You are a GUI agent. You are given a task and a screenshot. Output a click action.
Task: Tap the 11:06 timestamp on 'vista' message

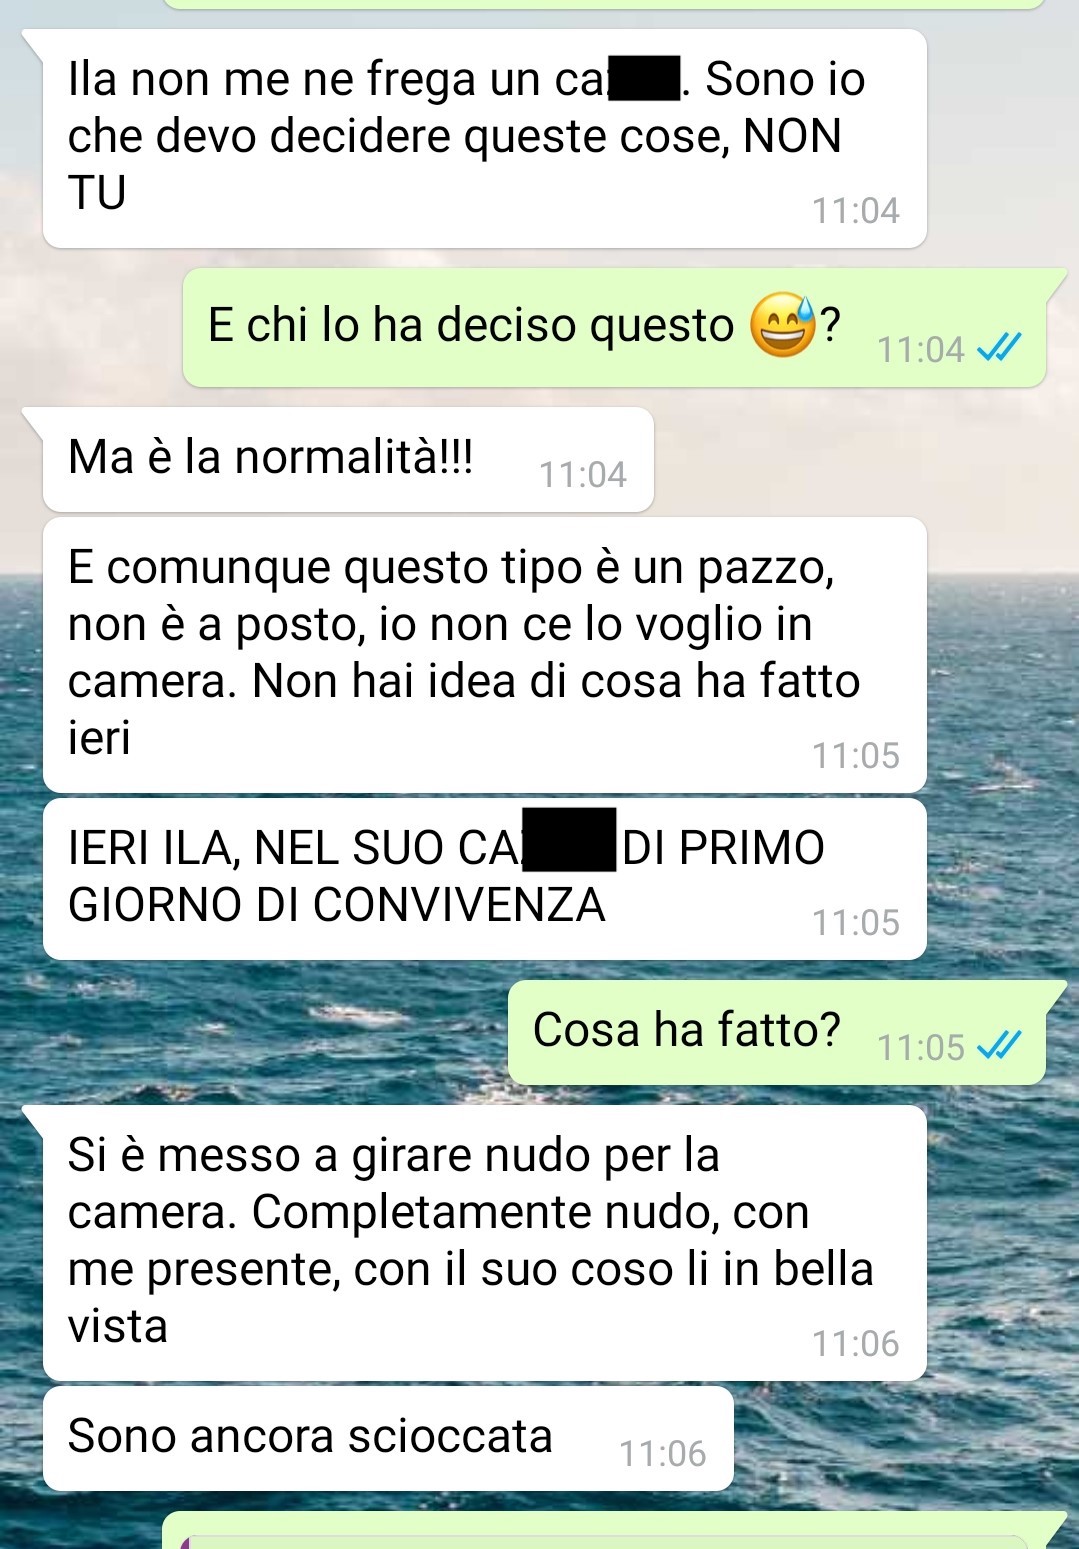(x=856, y=1343)
